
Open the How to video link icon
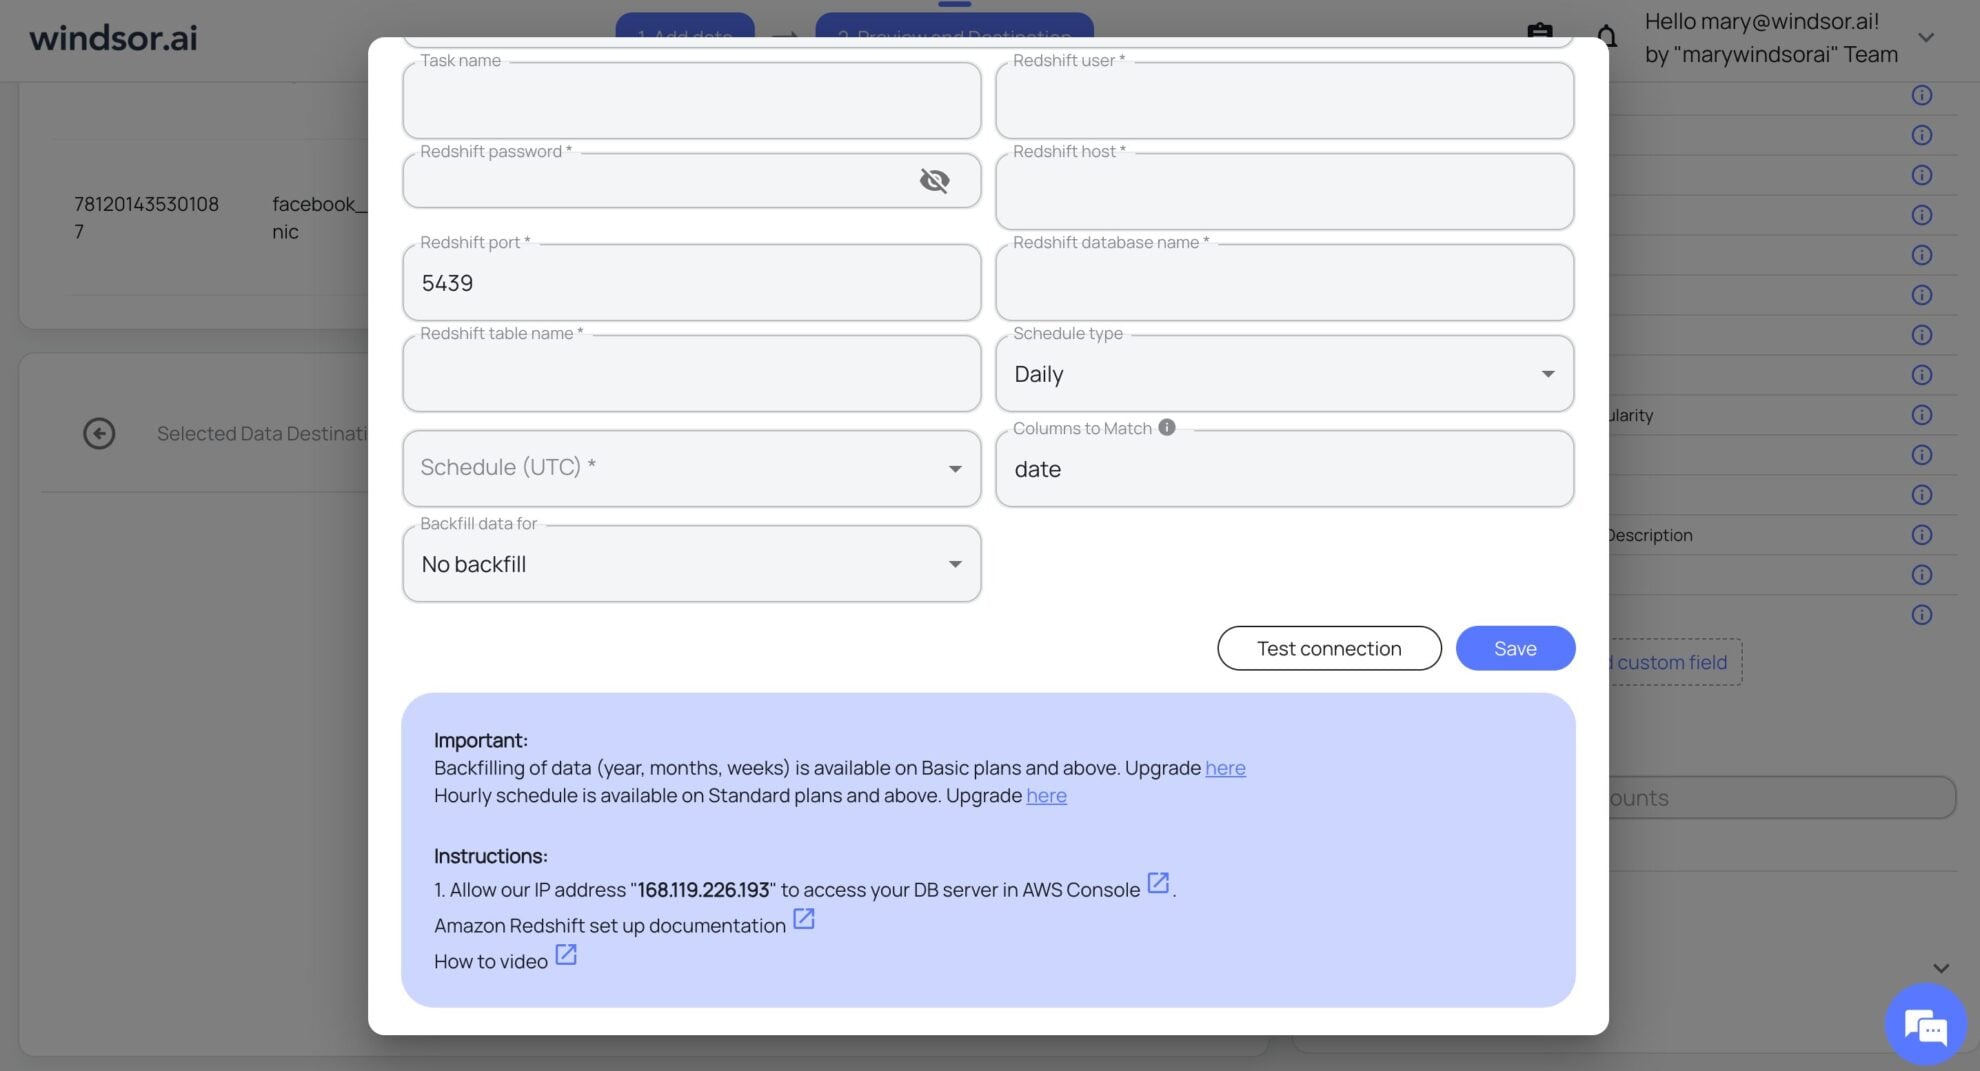click(x=565, y=955)
